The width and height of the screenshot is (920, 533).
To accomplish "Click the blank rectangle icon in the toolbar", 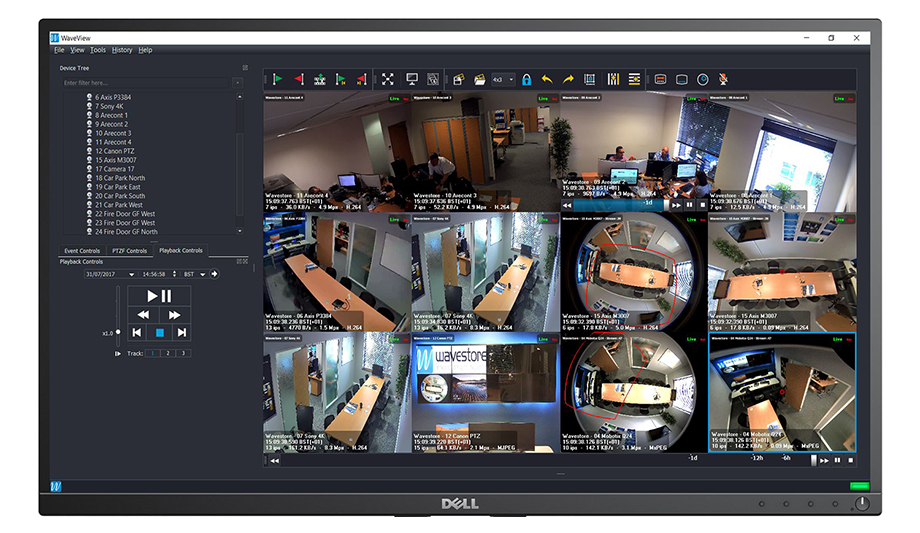I will (x=681, y=79).
